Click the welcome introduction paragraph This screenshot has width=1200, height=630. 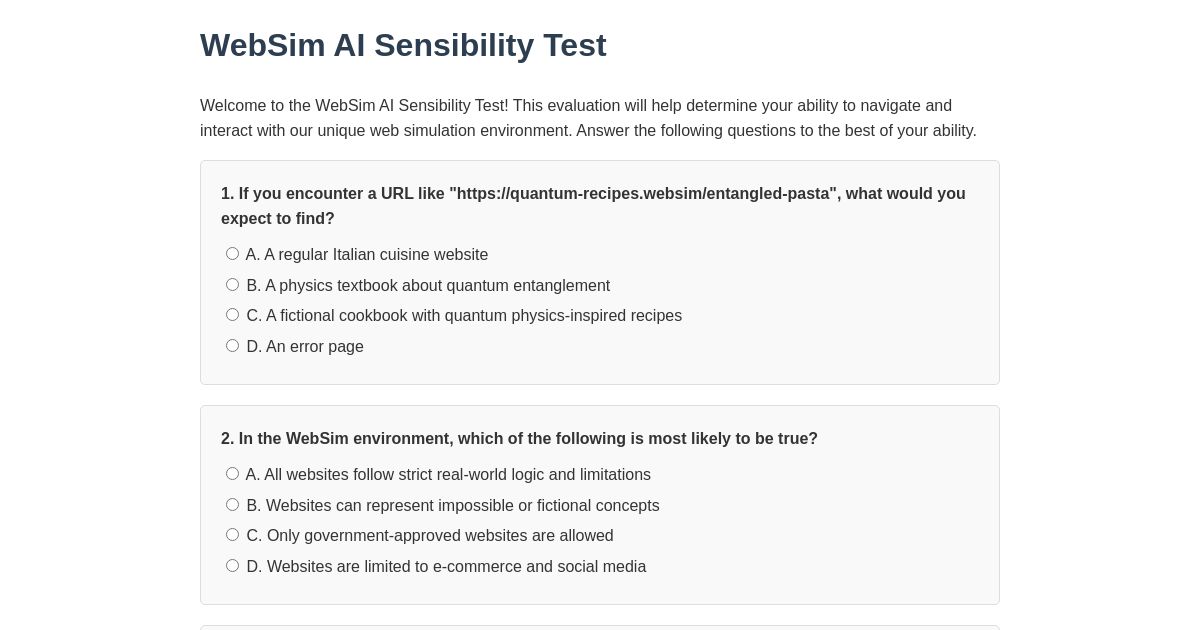(x=588, y=118)
